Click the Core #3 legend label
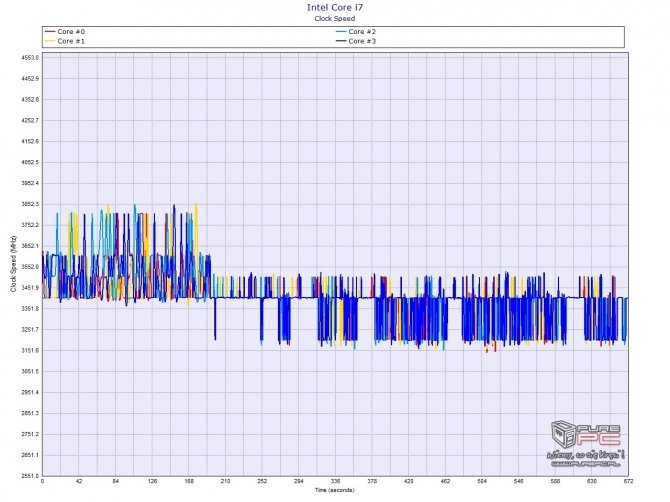Viewport: 670px width, 502px height. 362,41
